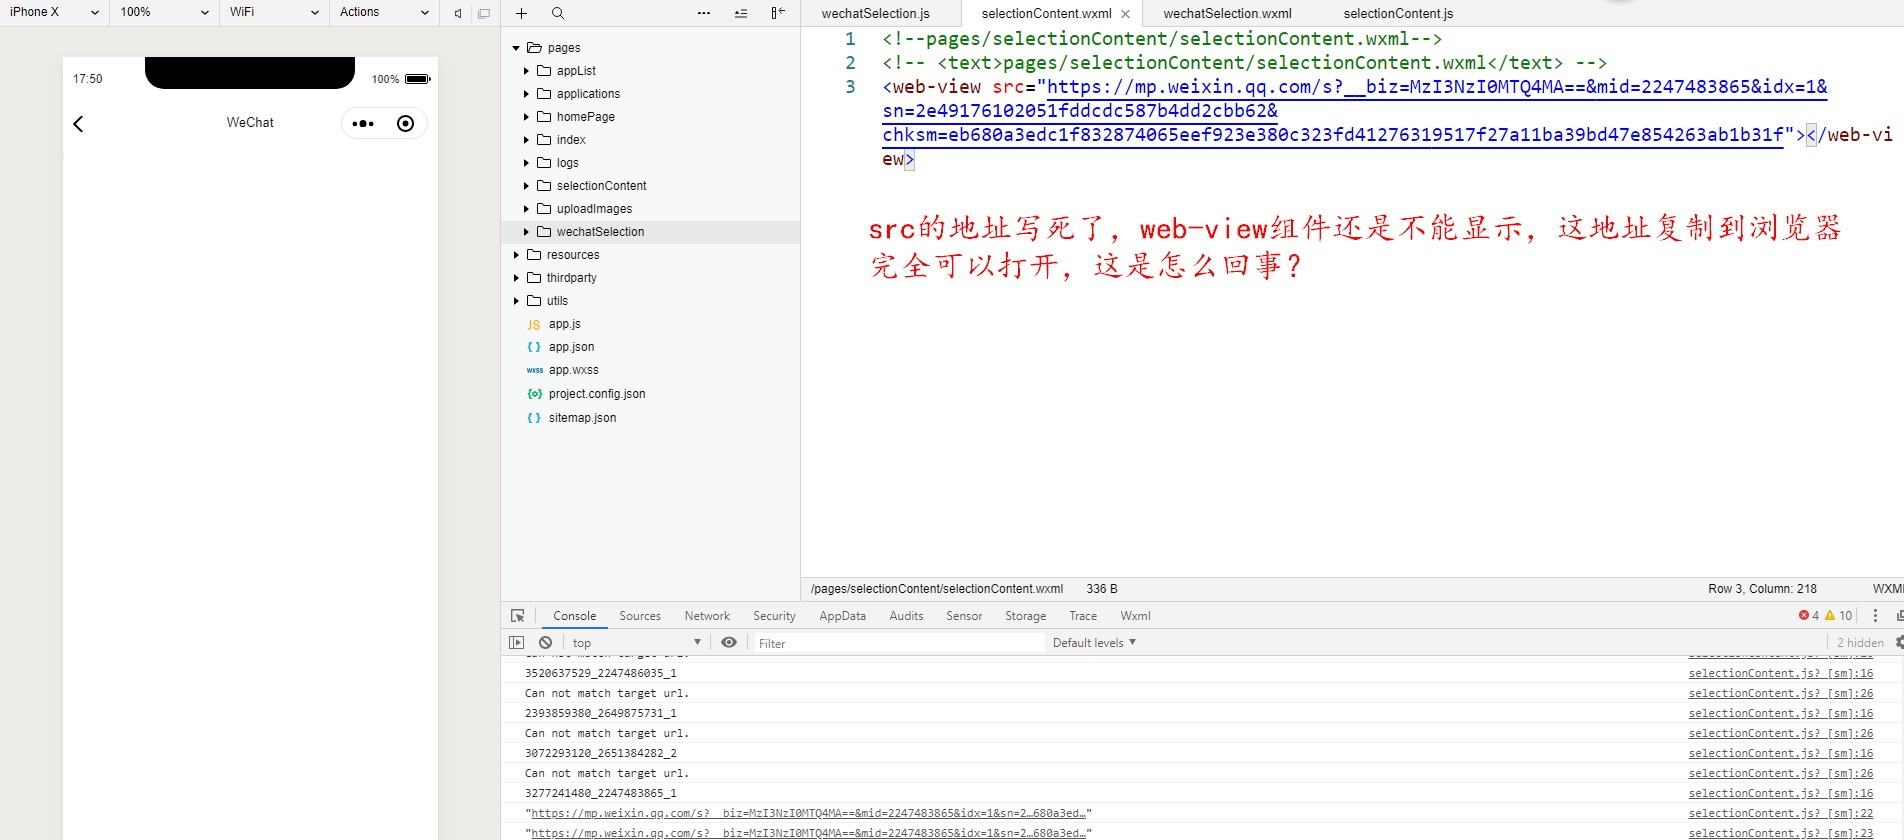The width and height of the screenshot is (1904, 840).
Task: Expand the wechatSelection folder
Action: [x=526, y=232]
